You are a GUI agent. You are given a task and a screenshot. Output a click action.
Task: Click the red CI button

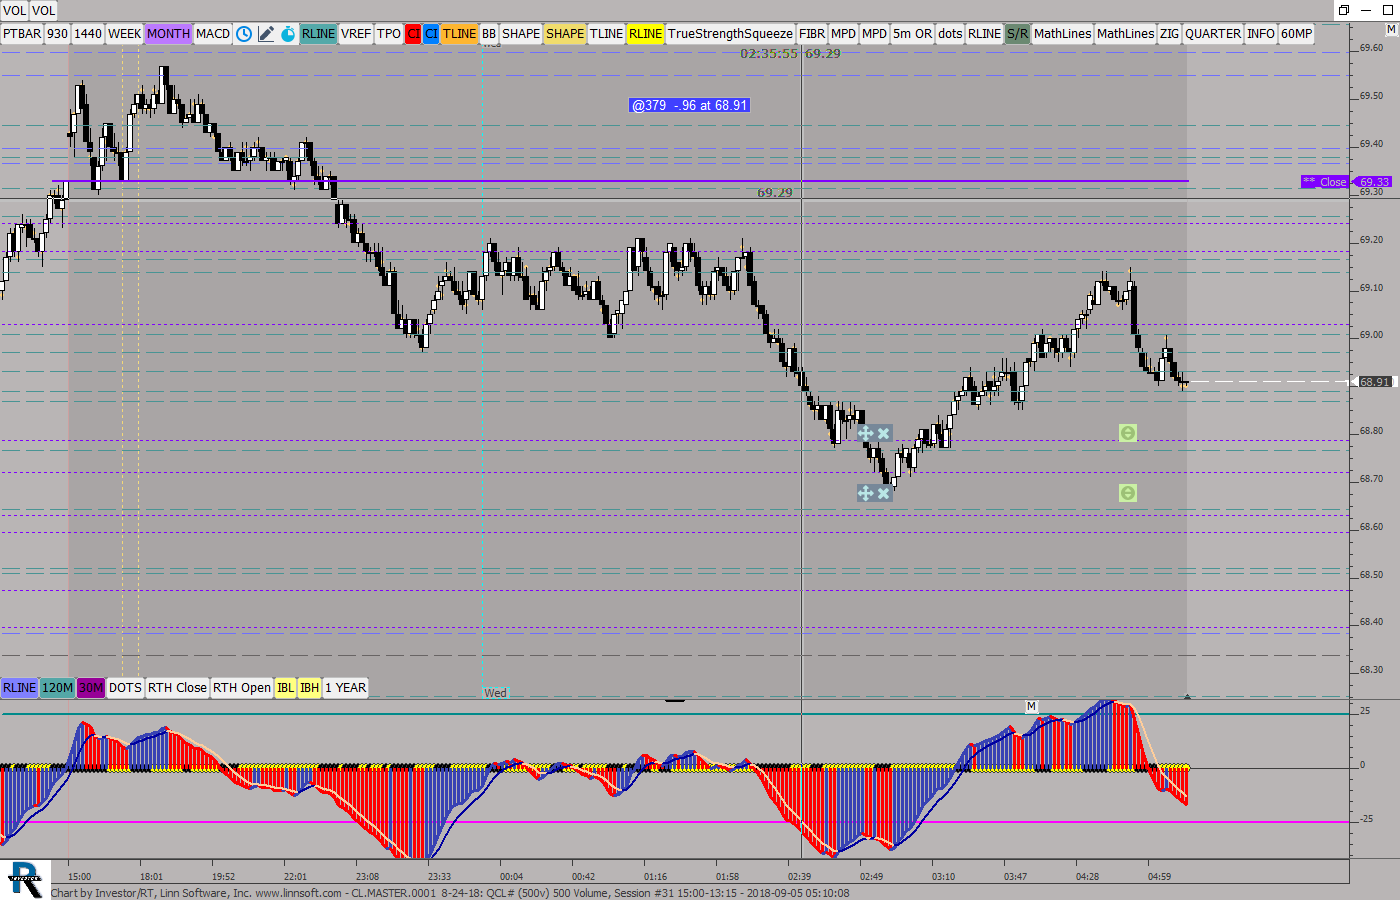(413, 33)
